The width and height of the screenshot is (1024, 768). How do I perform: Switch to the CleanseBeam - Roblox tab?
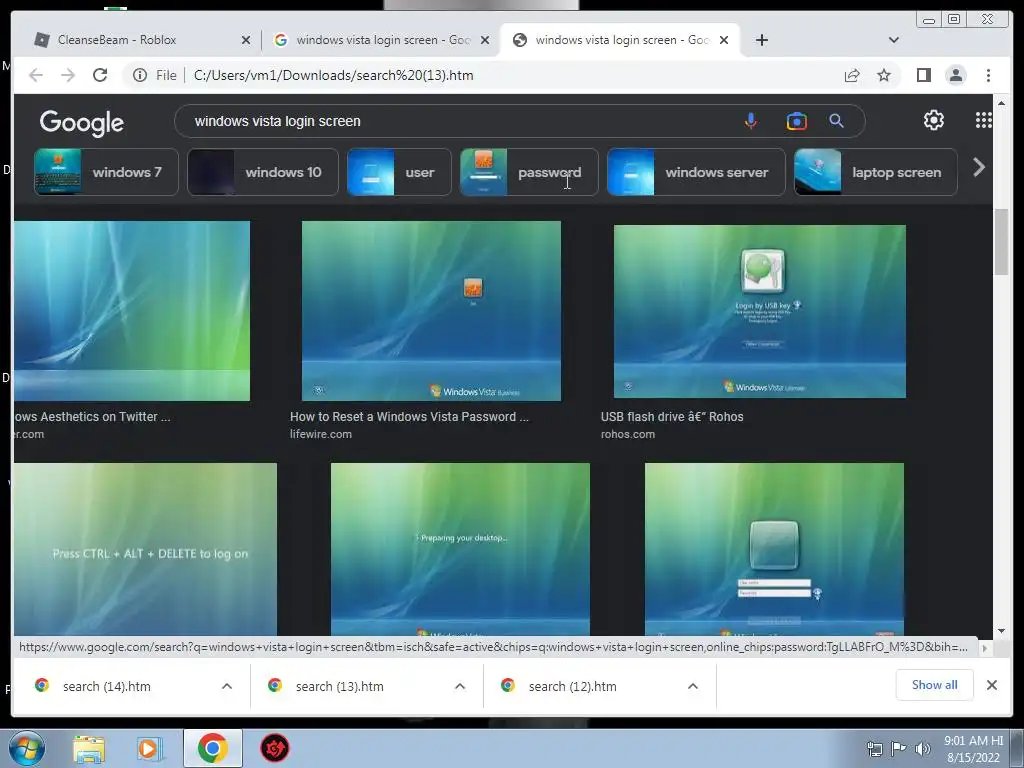coord(141,40)
